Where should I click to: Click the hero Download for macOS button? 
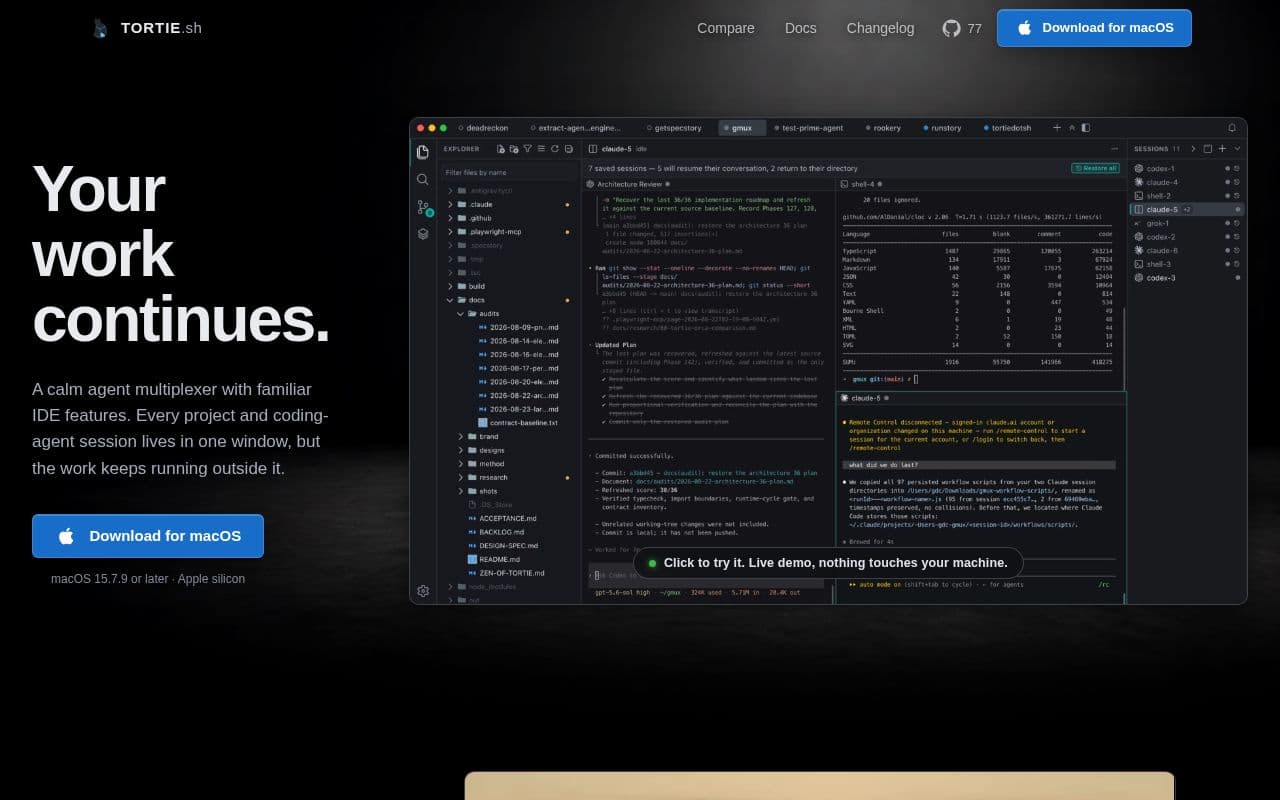(148, 536)
